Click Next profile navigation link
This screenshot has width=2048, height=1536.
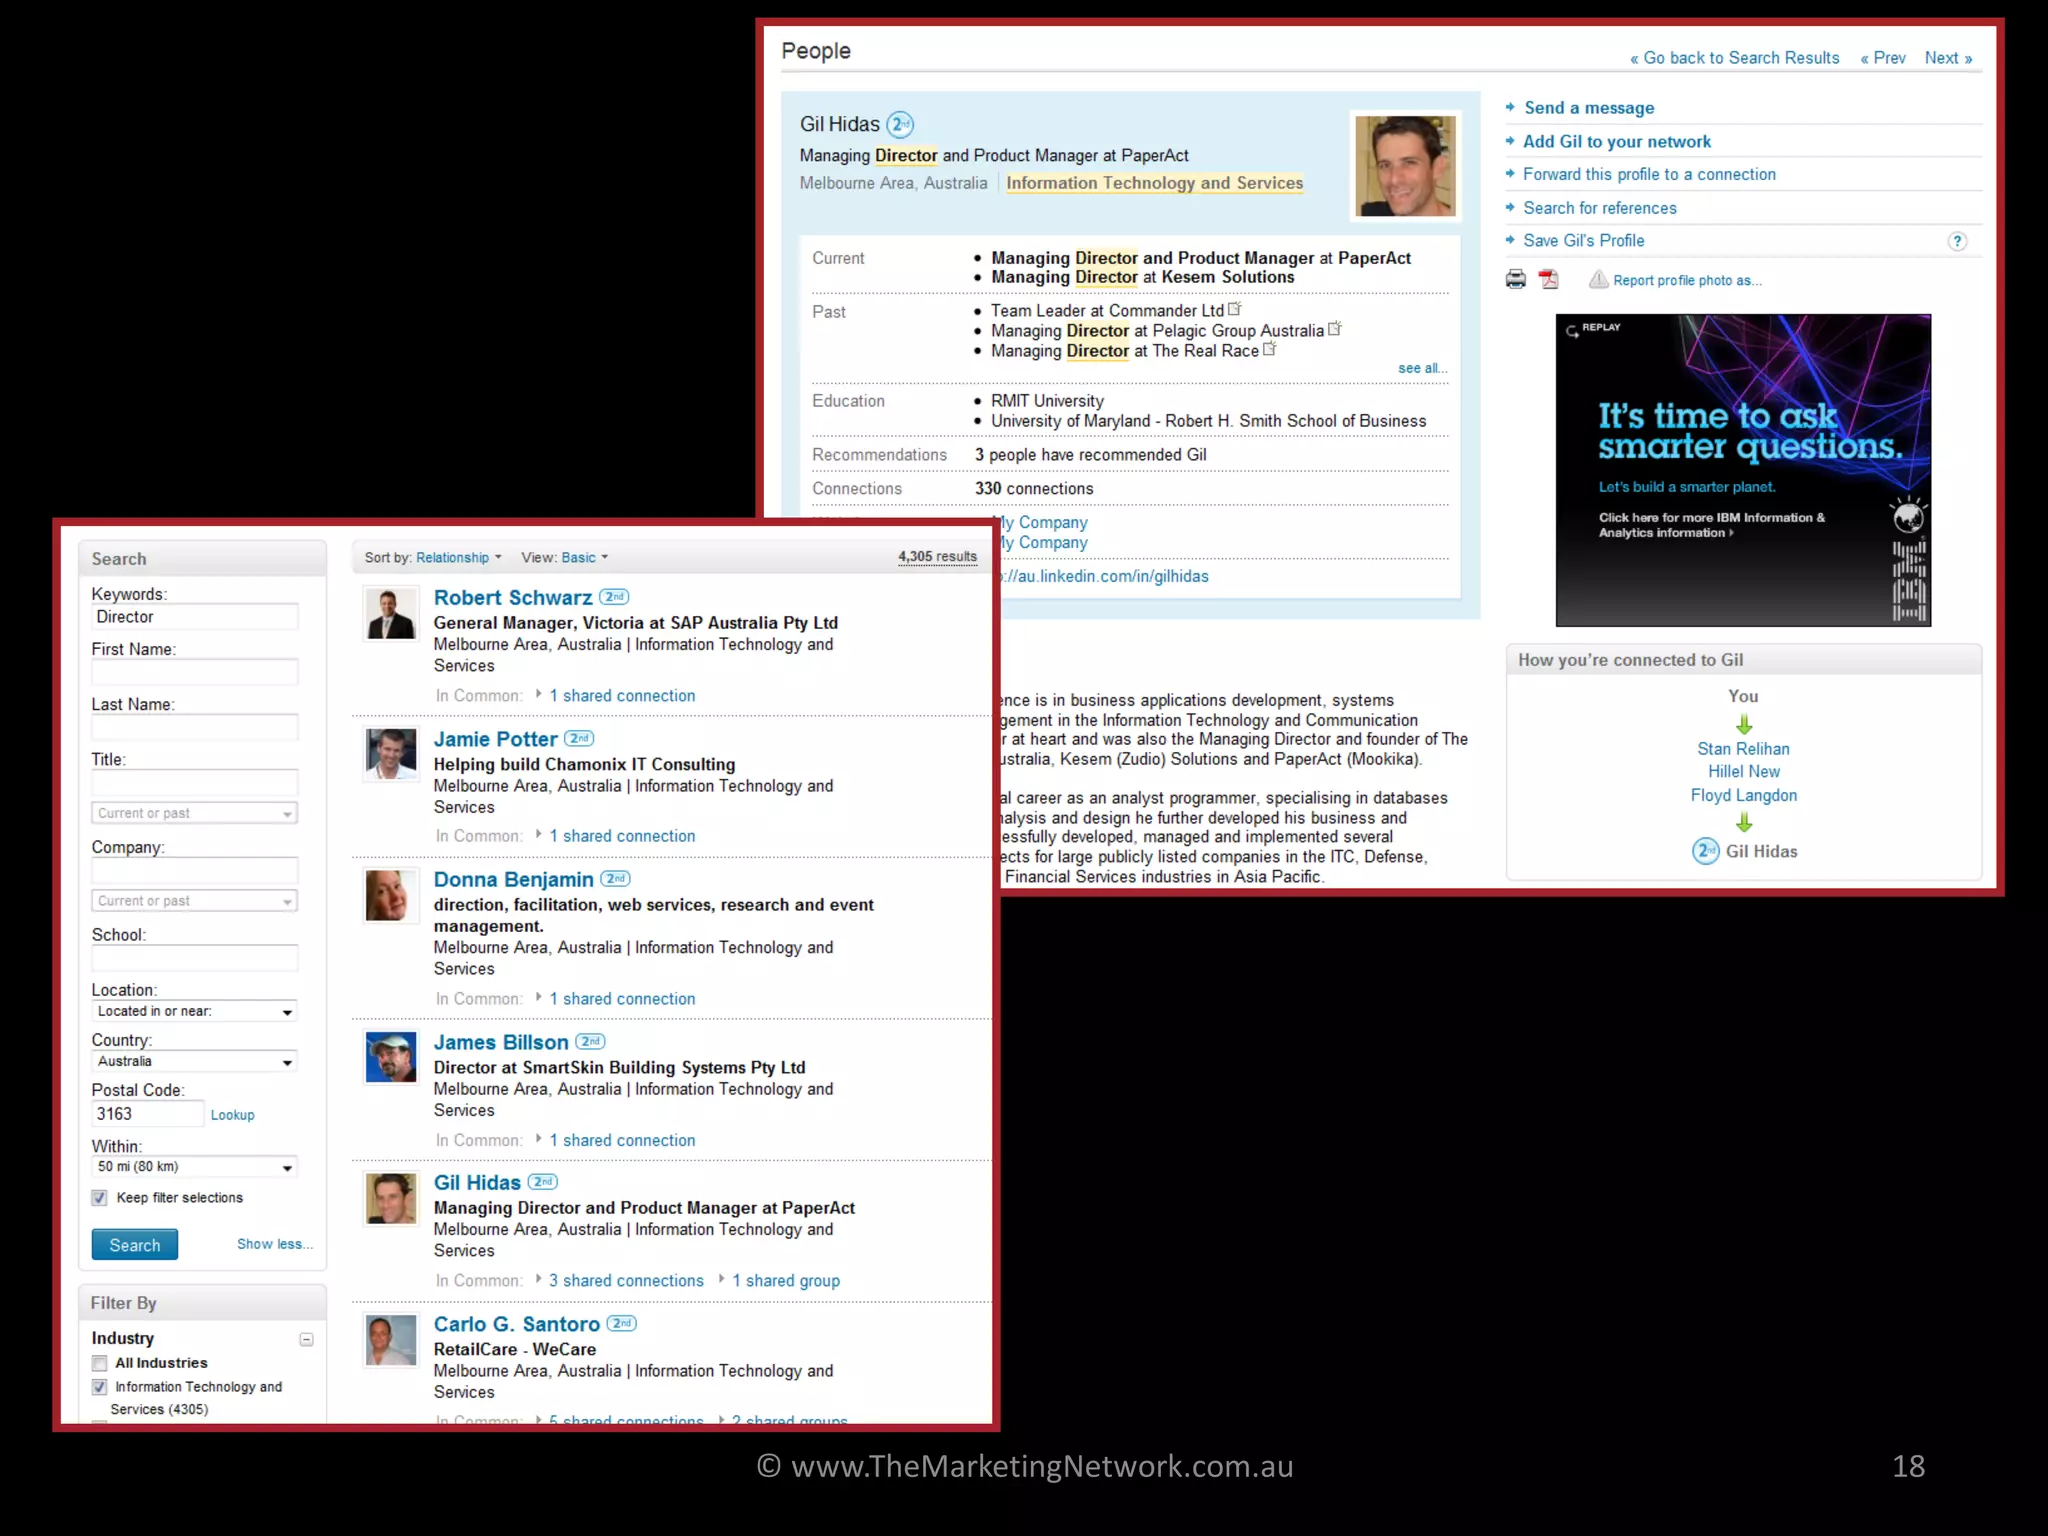[1947, 58]
